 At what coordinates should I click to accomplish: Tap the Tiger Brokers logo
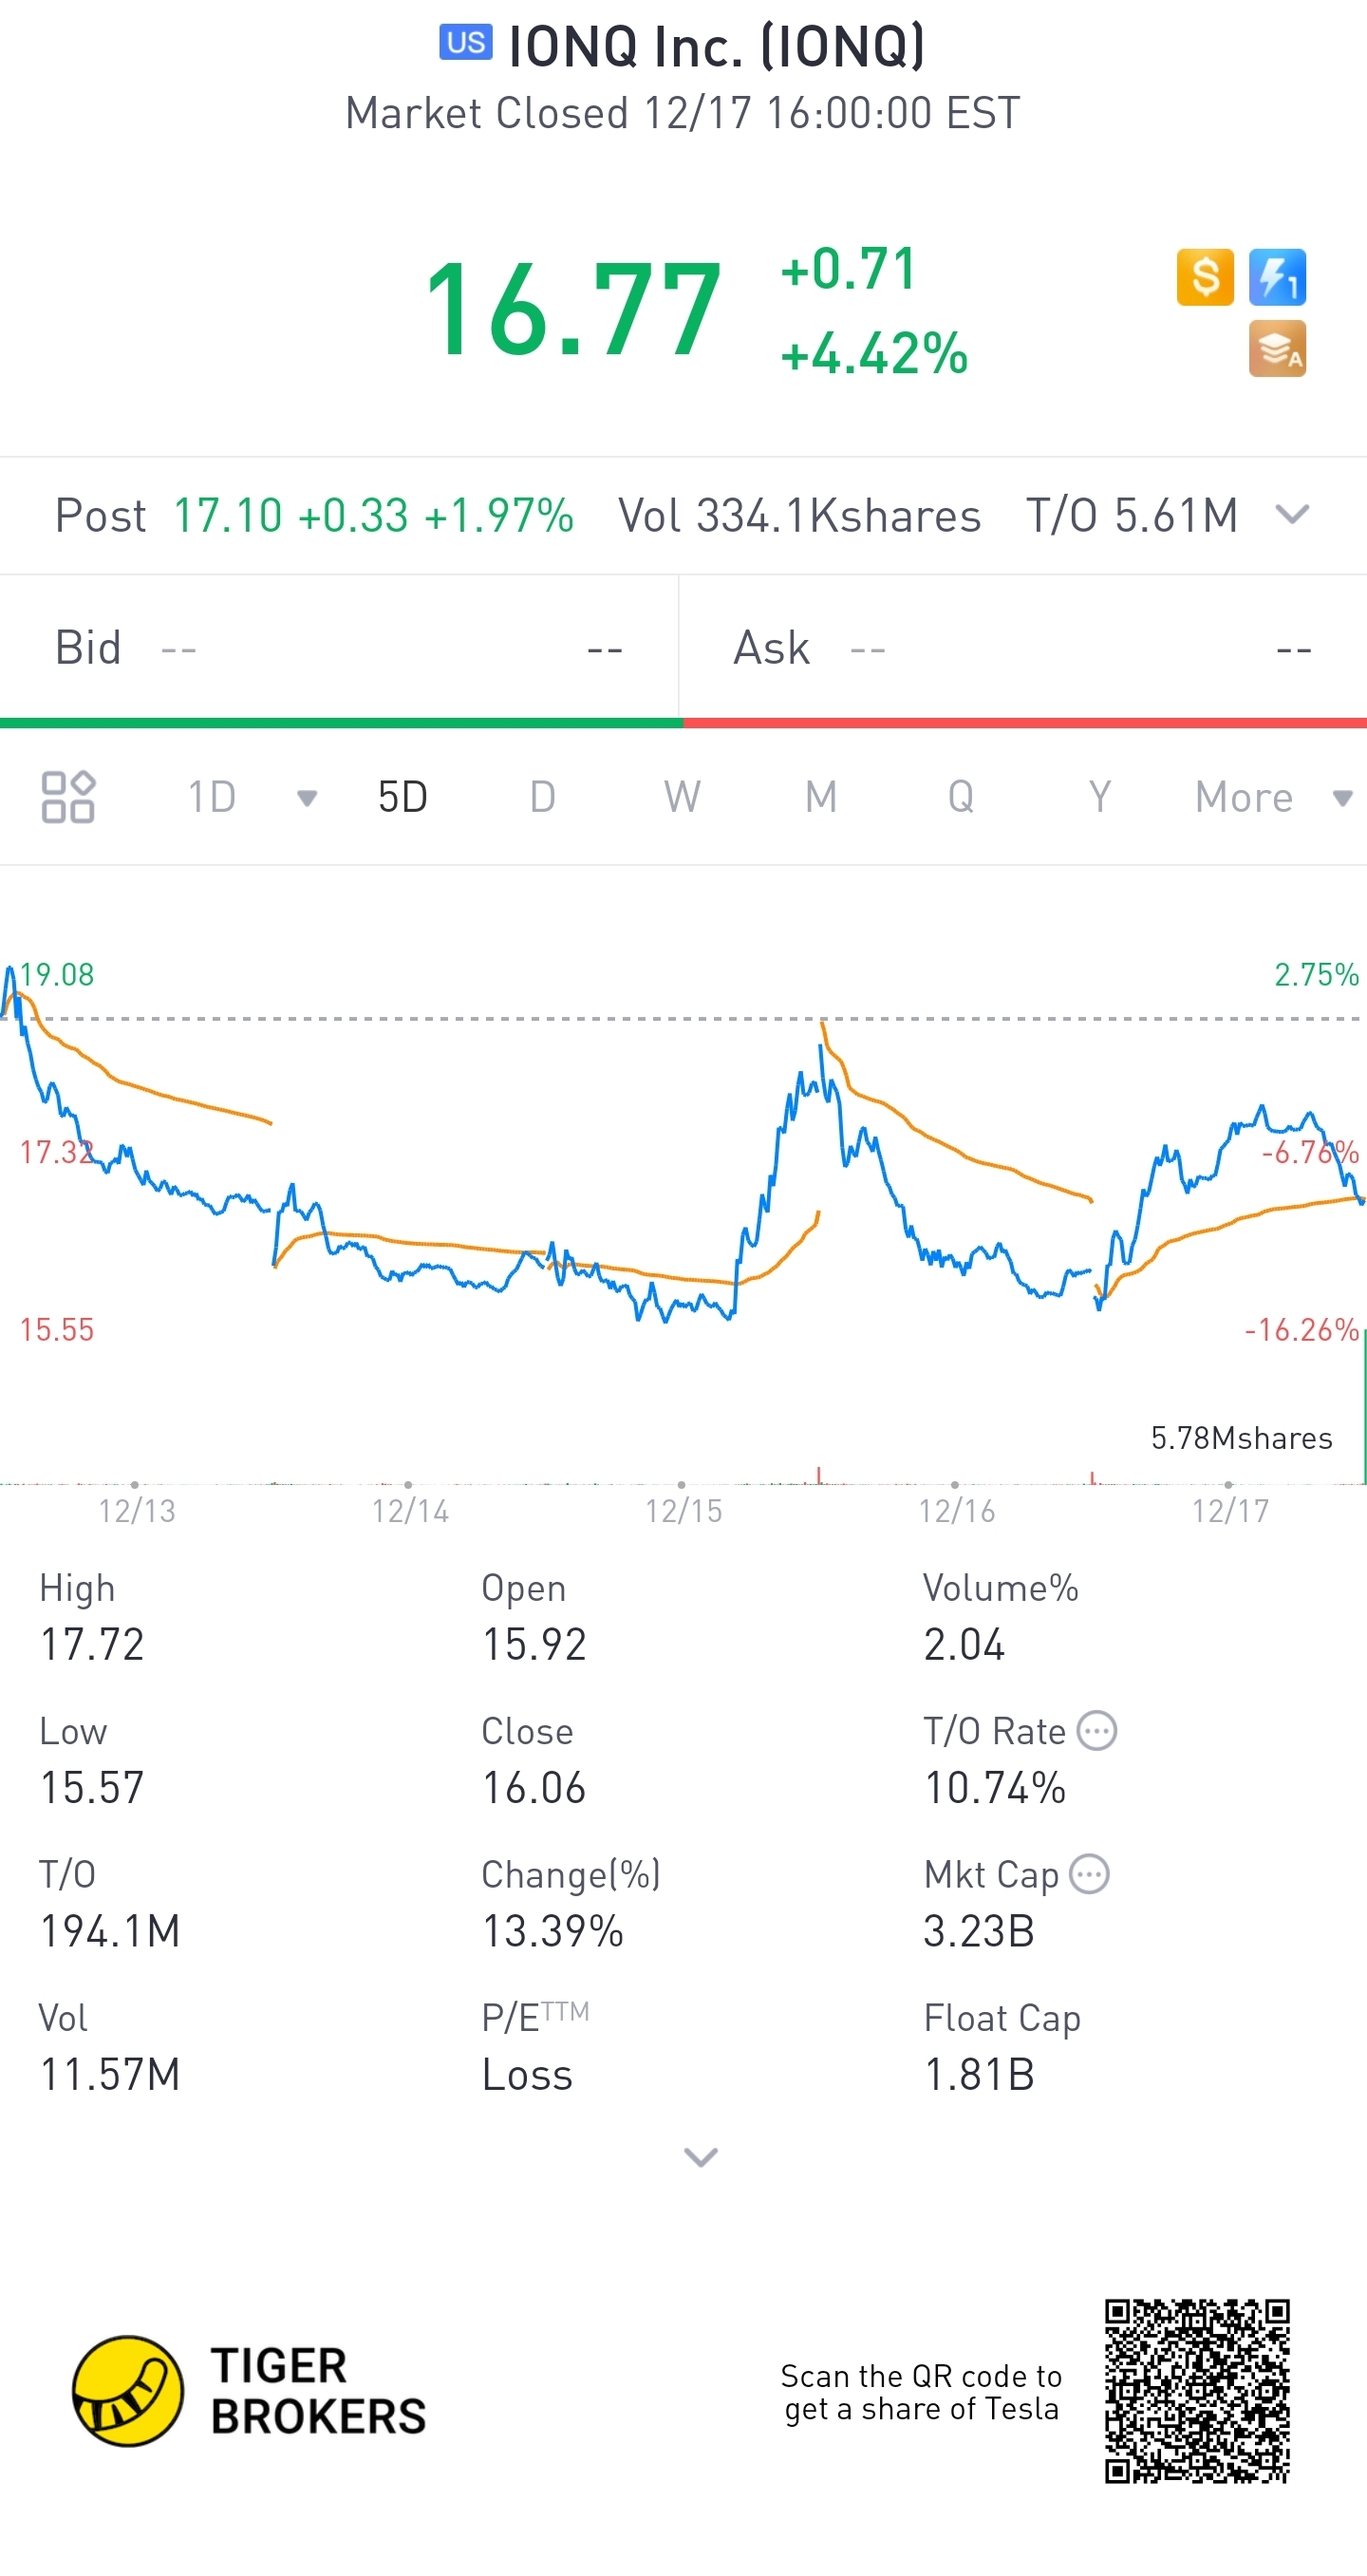point(249,2391)
